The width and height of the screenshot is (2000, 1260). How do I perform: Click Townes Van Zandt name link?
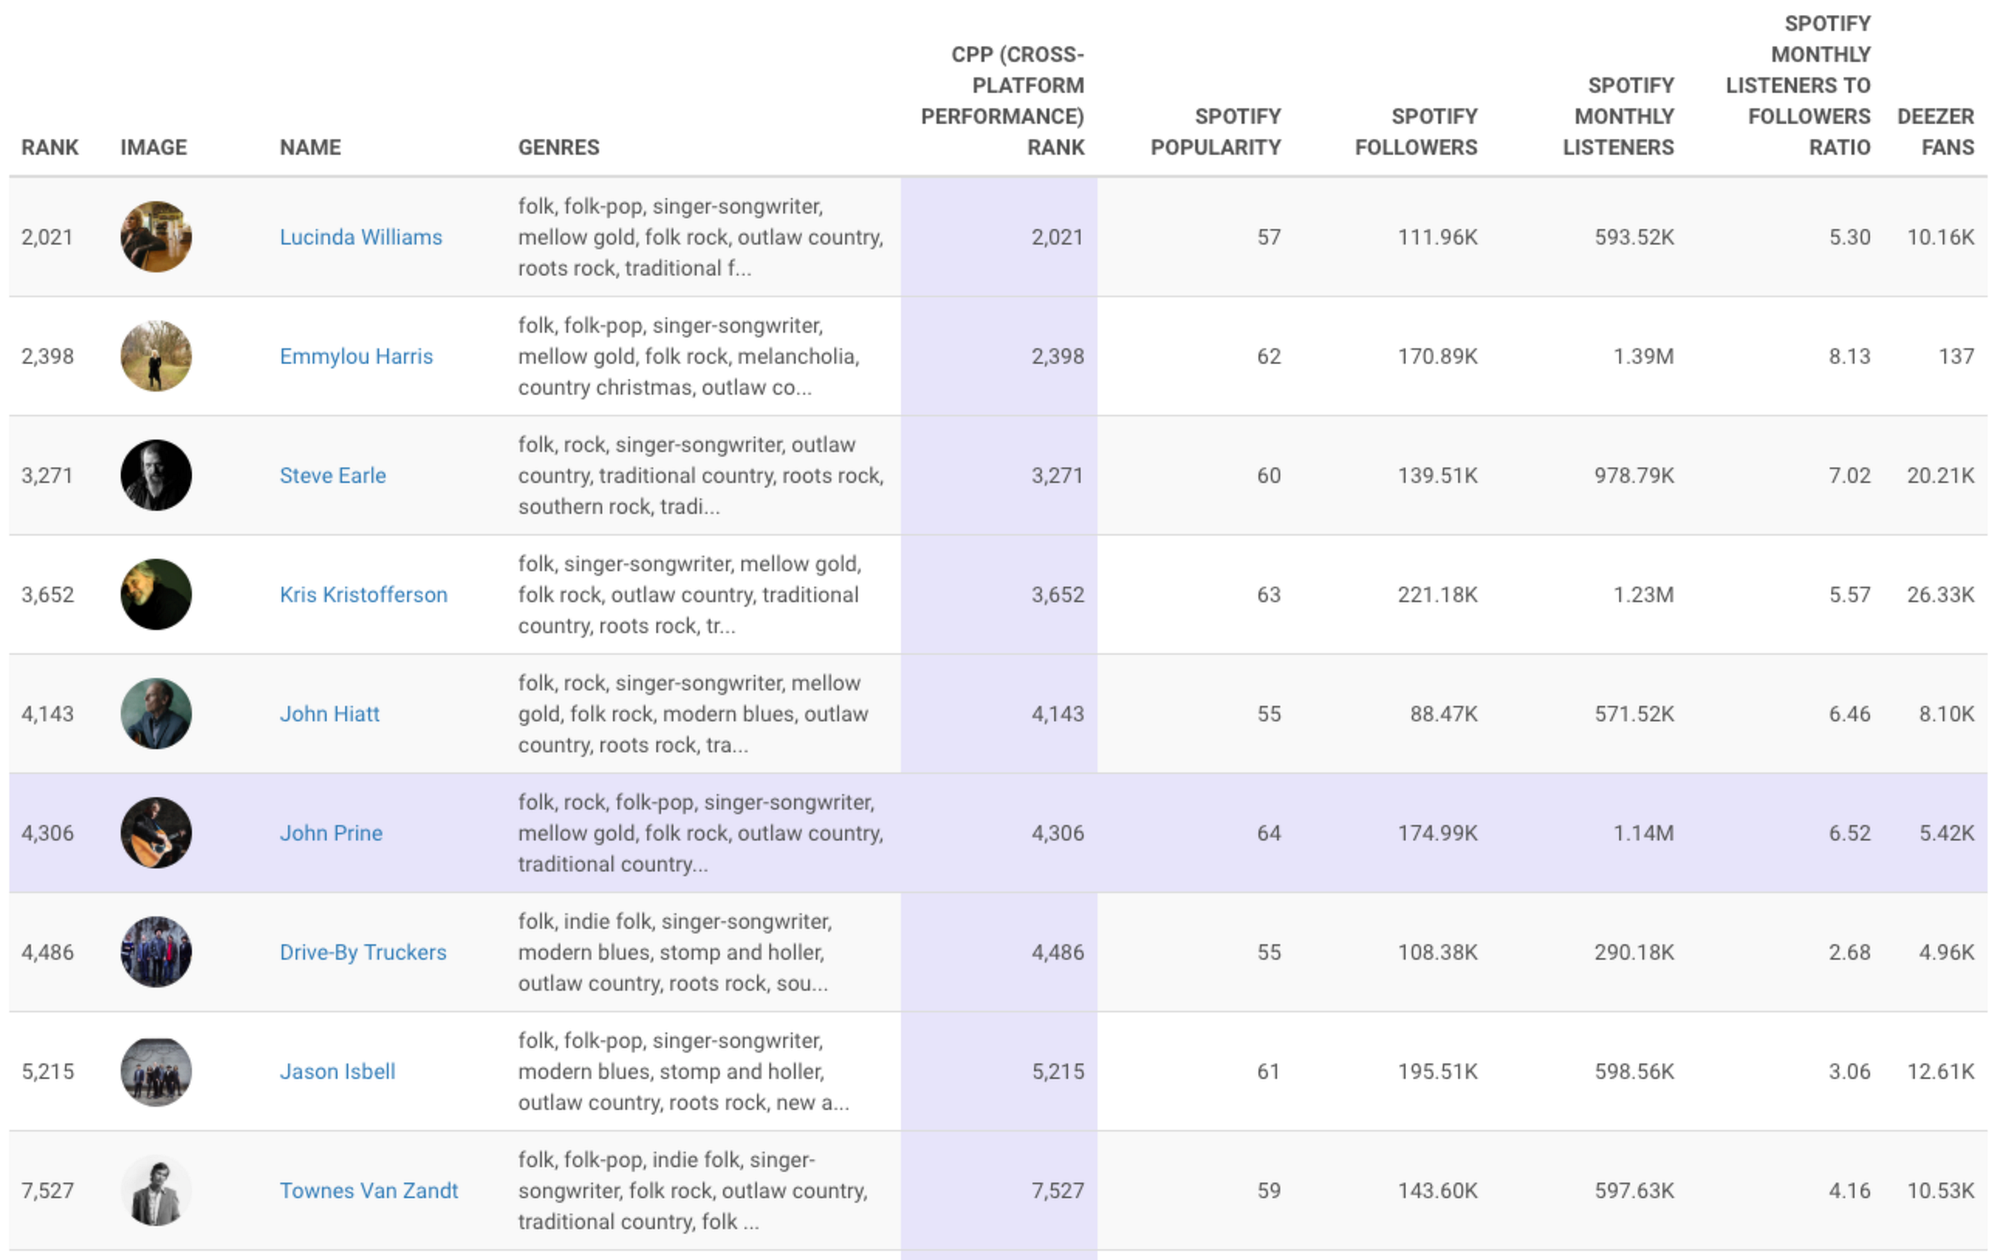368,1190
